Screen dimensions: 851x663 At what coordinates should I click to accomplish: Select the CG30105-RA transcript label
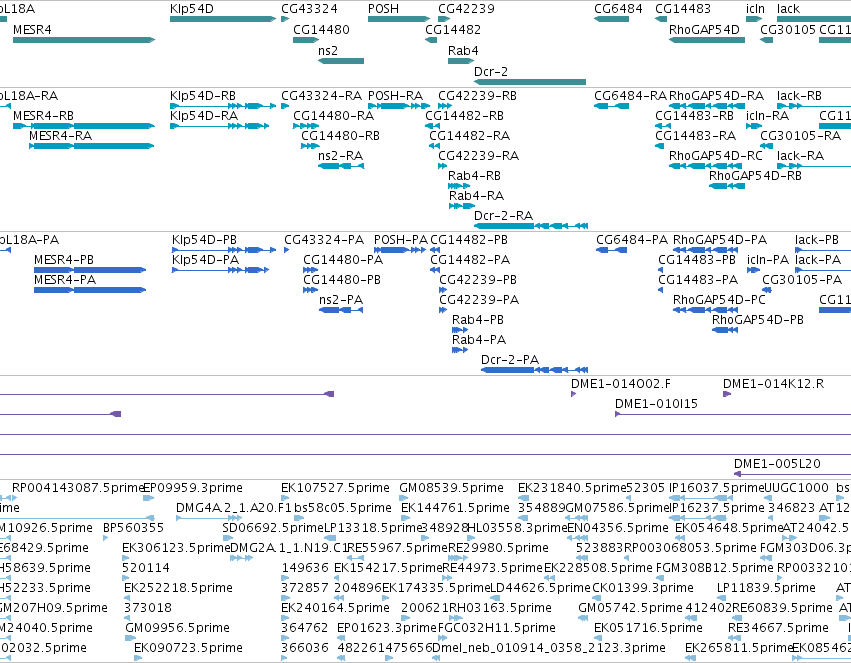(800, 136)
